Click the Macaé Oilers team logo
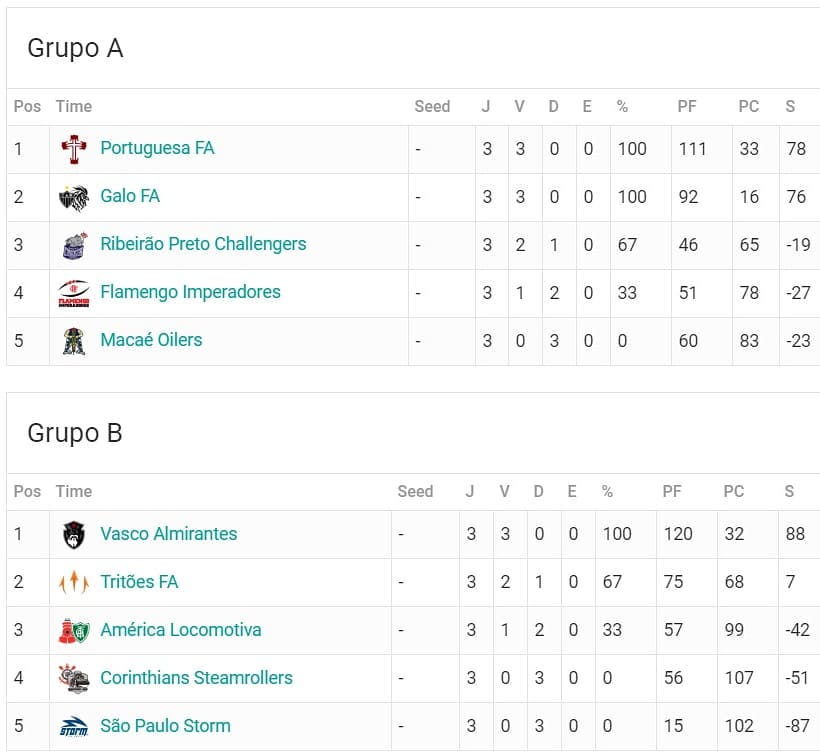The width and height of the screenshot is (820, 756). click(x=74, y=341)
